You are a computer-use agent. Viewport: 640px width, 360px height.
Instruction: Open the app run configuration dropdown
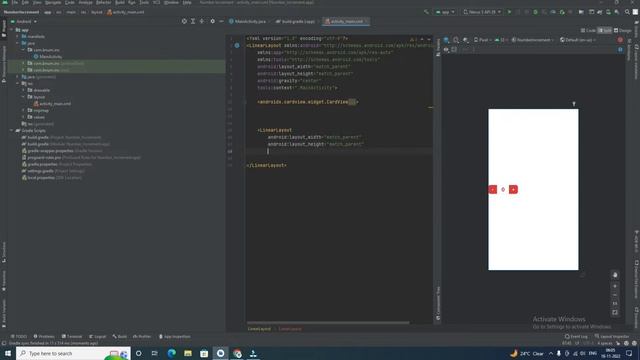point(445,12)
